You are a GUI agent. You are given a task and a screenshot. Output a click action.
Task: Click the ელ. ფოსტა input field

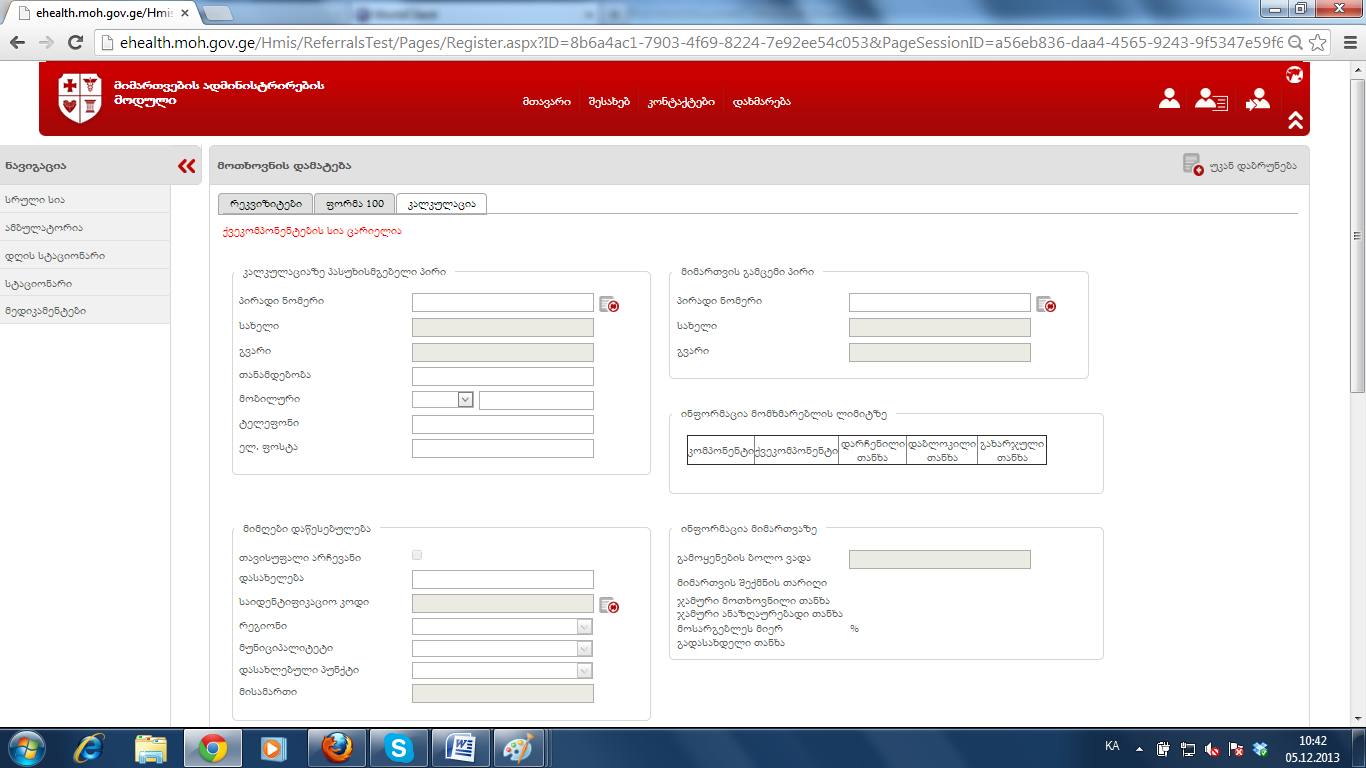[502, 448]
